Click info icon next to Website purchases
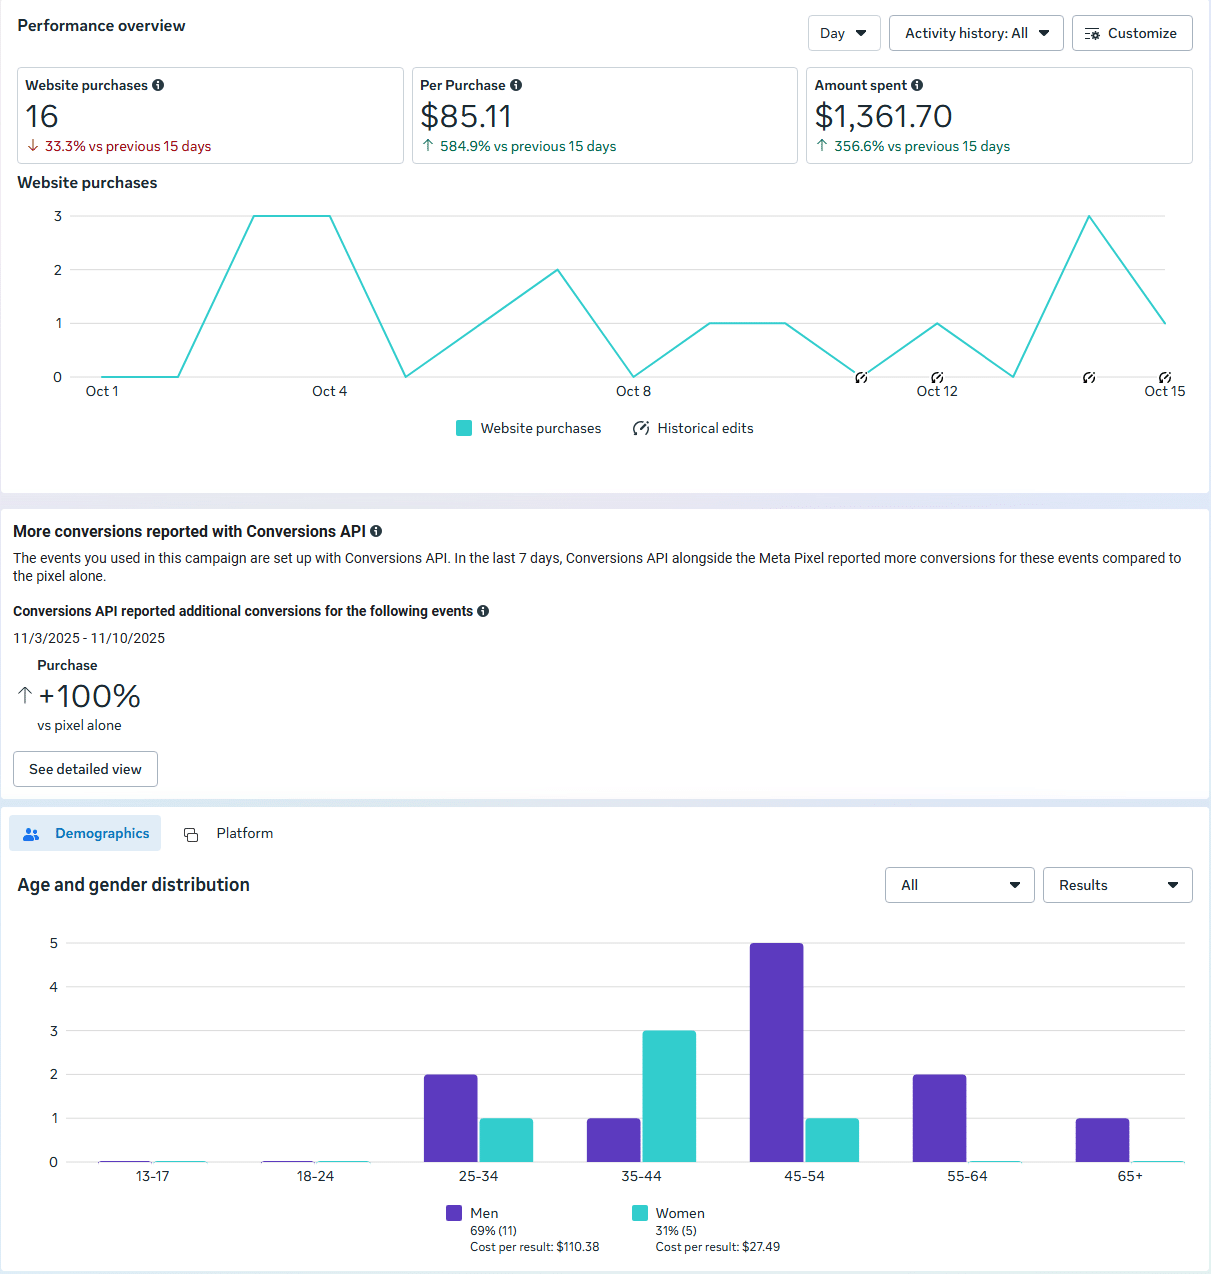1211x1274 pixels. (158, 85)
